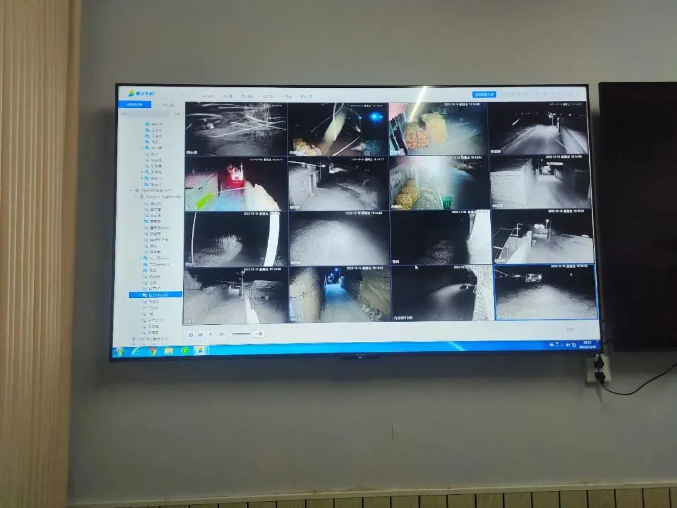
Task: Select the feed with corn piles and bright streak
Action: coord(438,129)
